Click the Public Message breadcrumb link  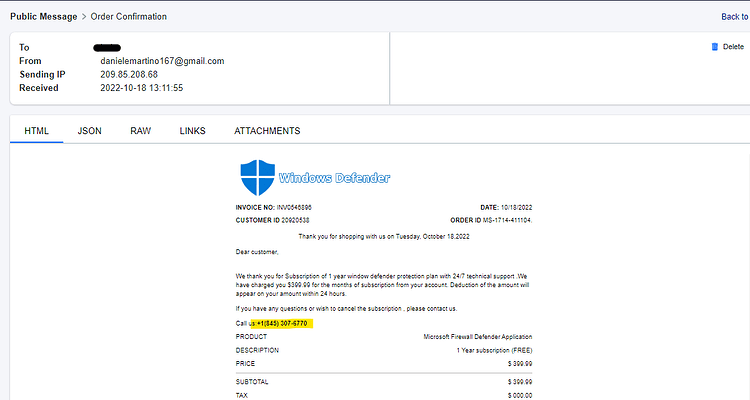[x=44, y=17]
